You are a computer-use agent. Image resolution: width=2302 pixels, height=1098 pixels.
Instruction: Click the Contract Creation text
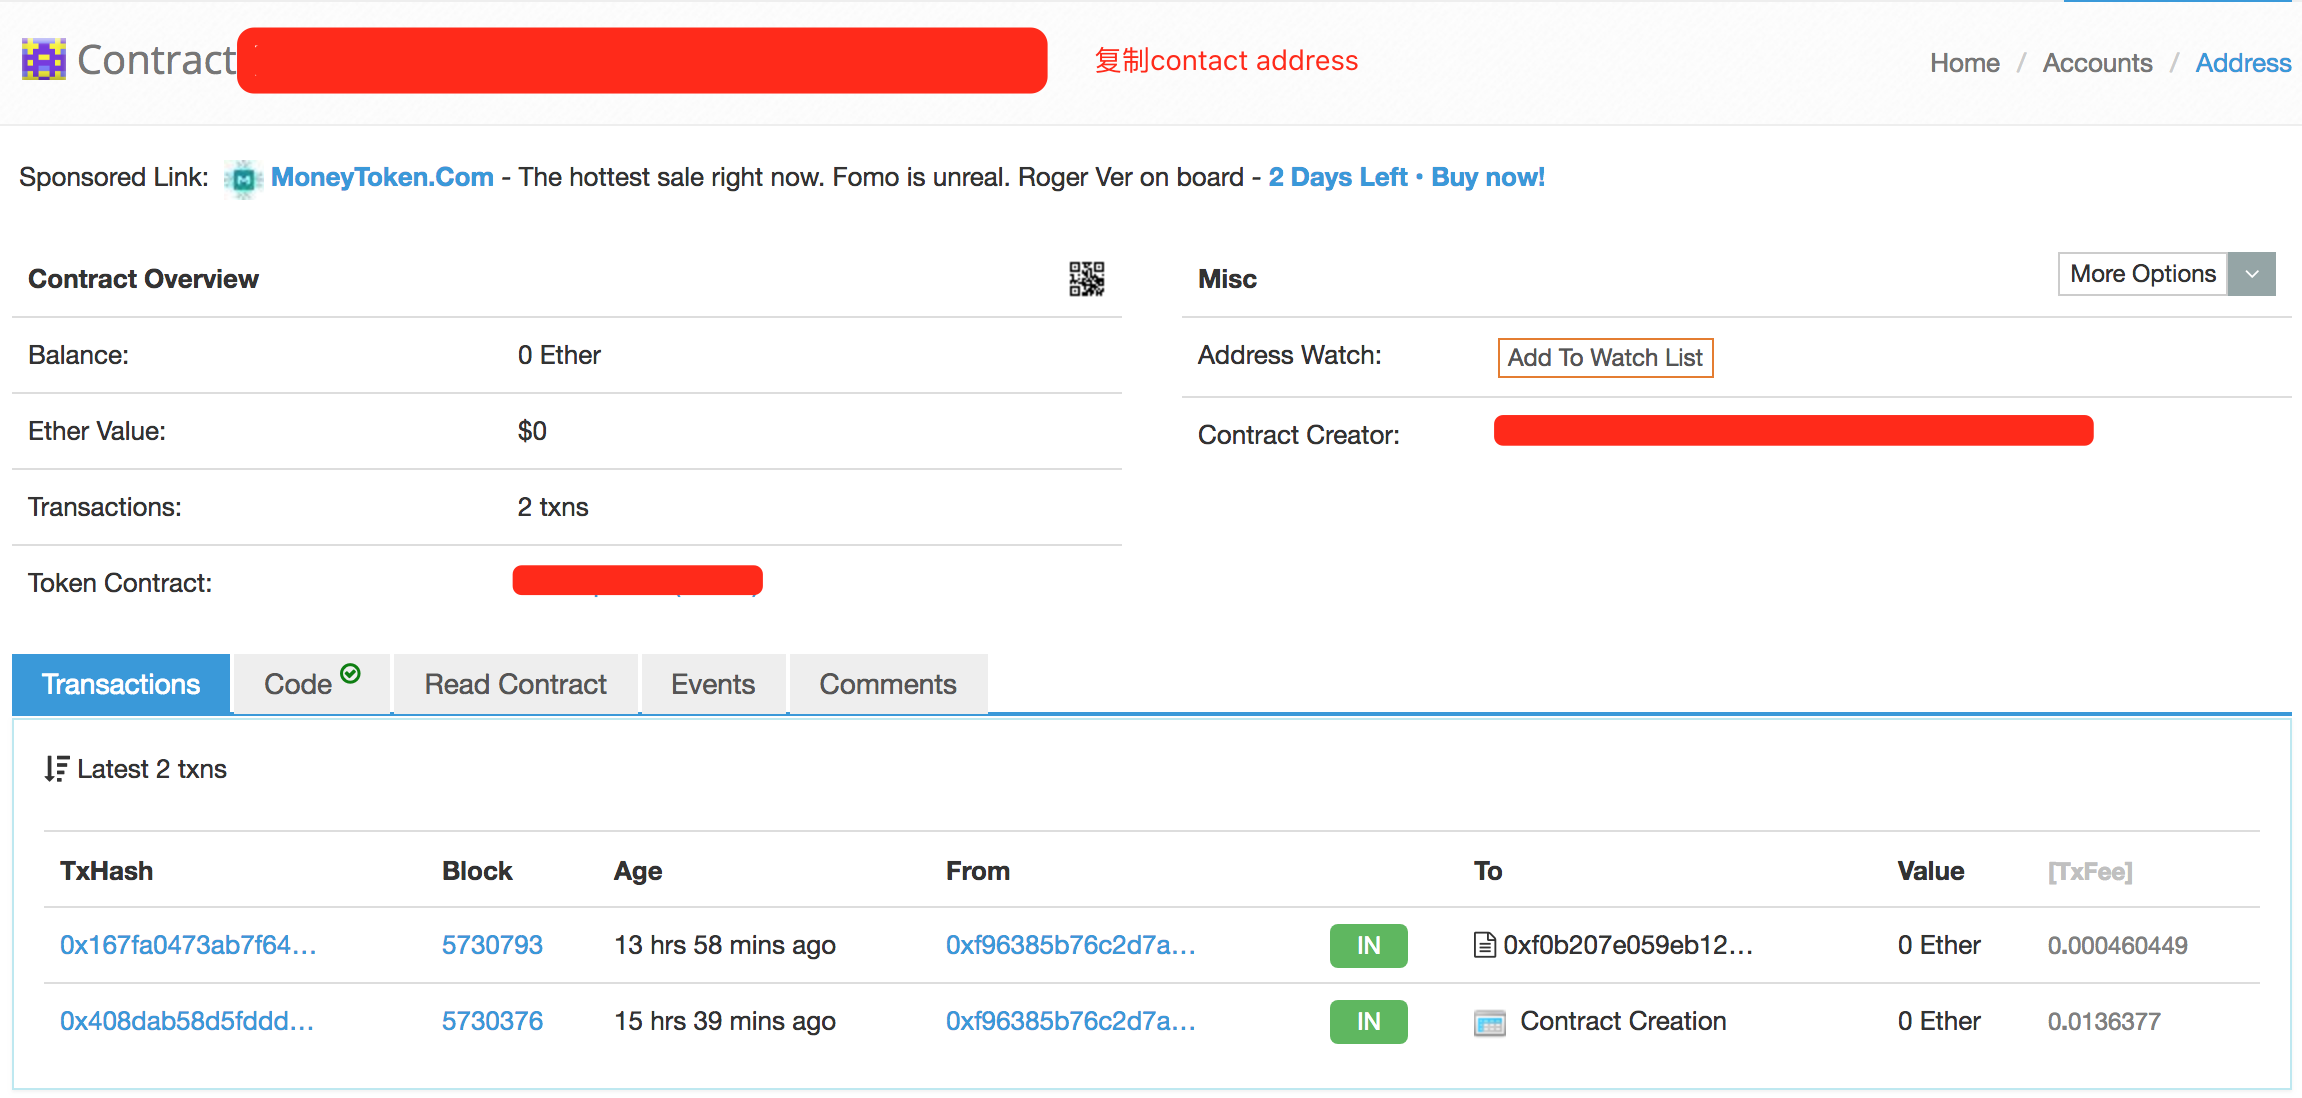point(1623,1021)
